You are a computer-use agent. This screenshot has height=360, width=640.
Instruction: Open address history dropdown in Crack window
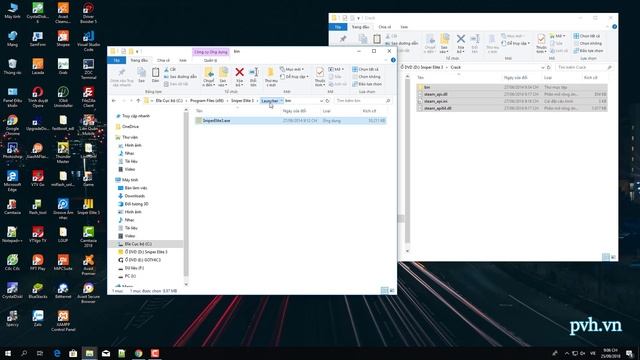(543, 67)
